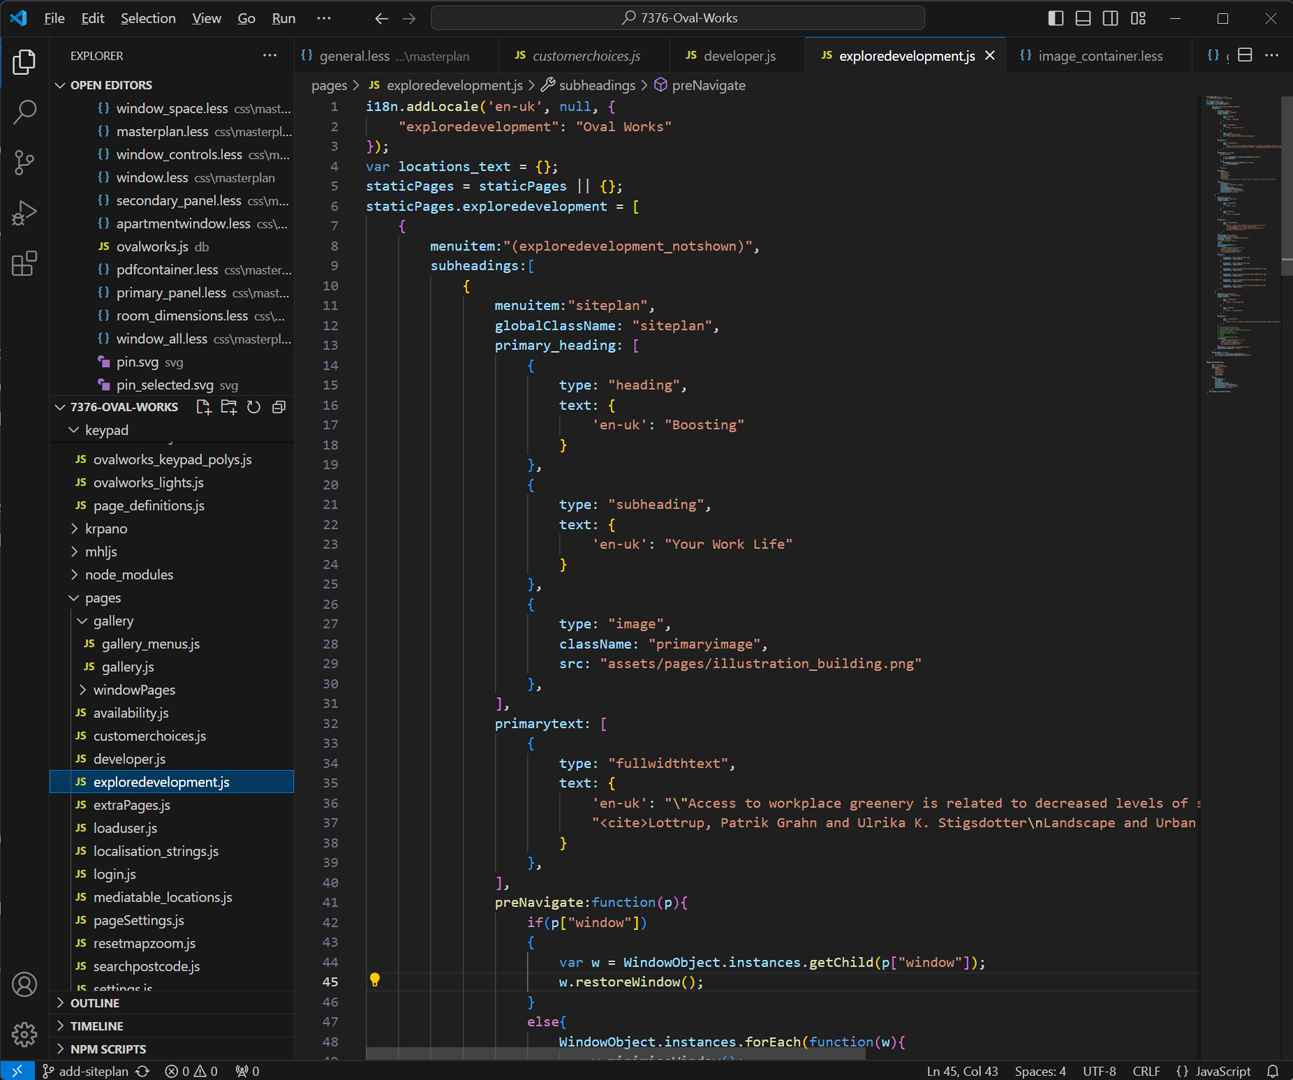Click the add-siteplan branch in status bar

pos(85,1071)
